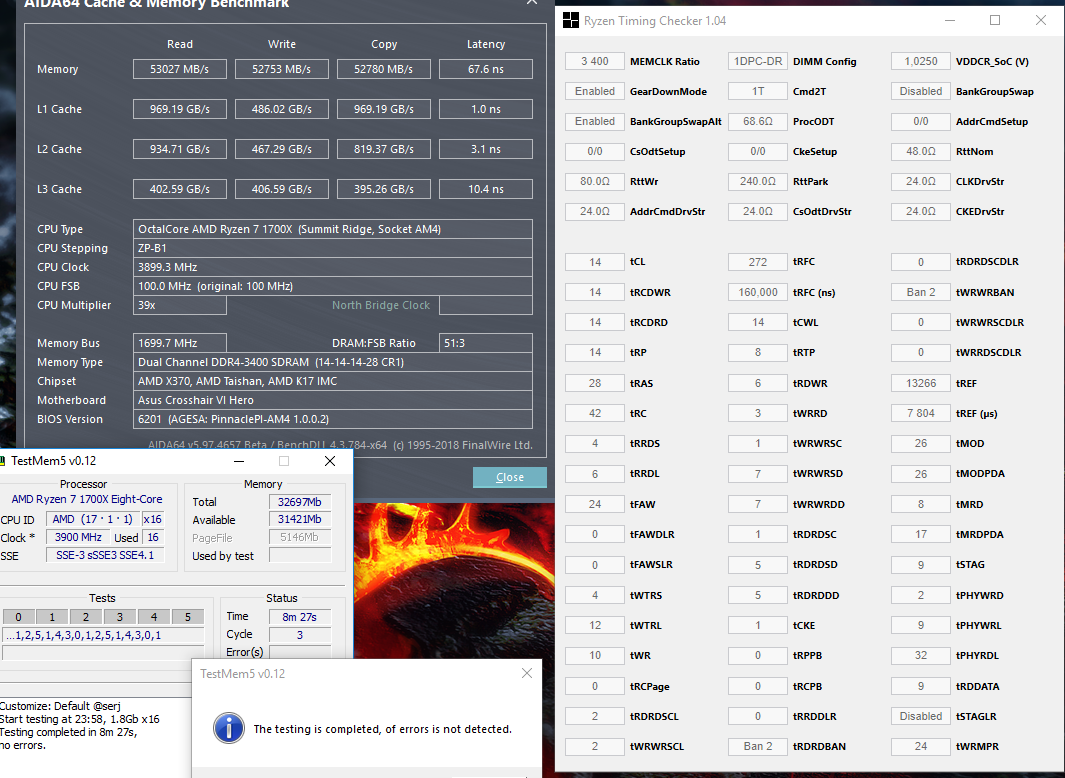1065x778 pixels.
Task: Click the Motherboard Asus Crosshair VI Hero field
Action: click(x=333, y=400)
